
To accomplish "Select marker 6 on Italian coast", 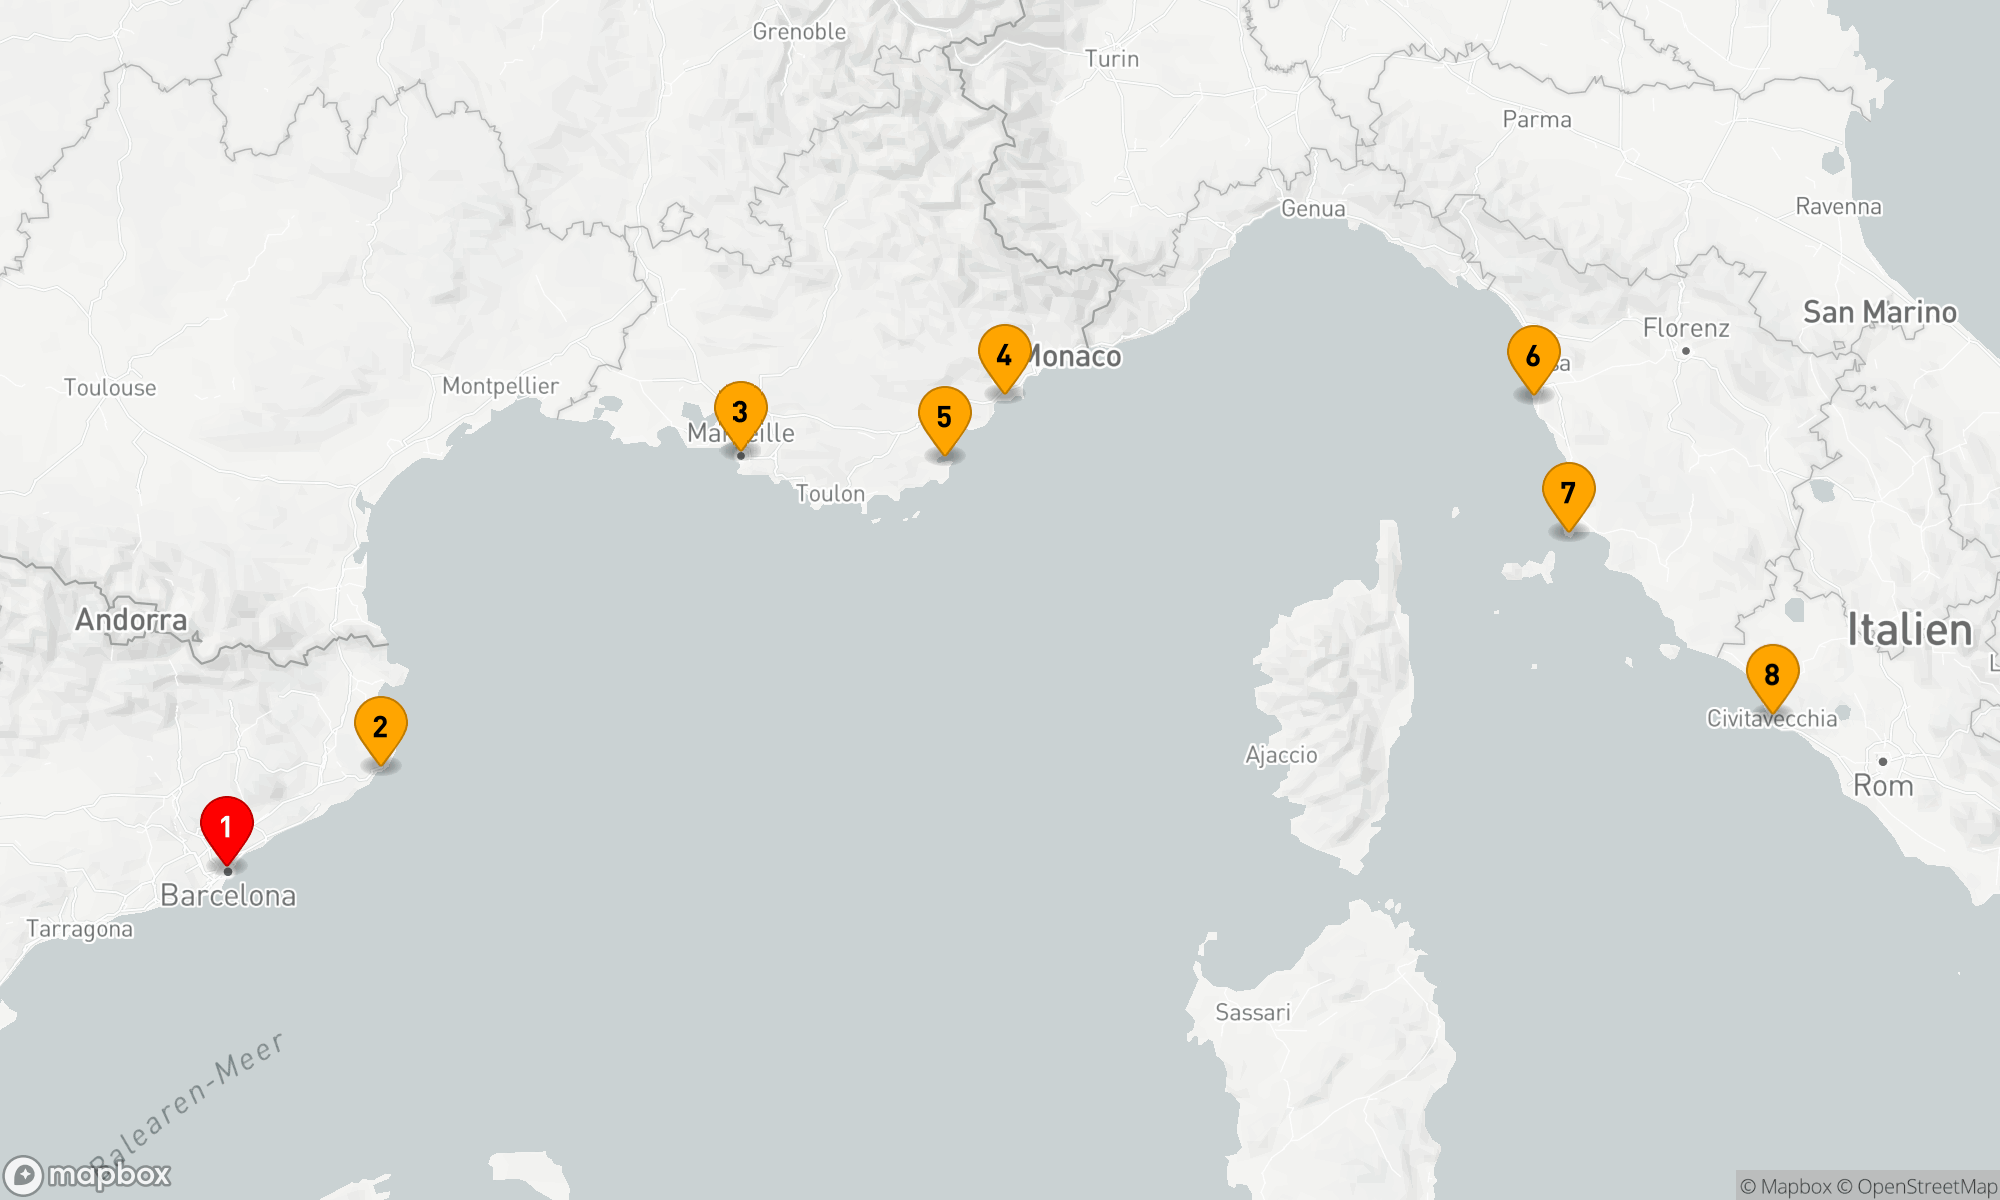I will pyautogui.click(x=1533, y=357).
